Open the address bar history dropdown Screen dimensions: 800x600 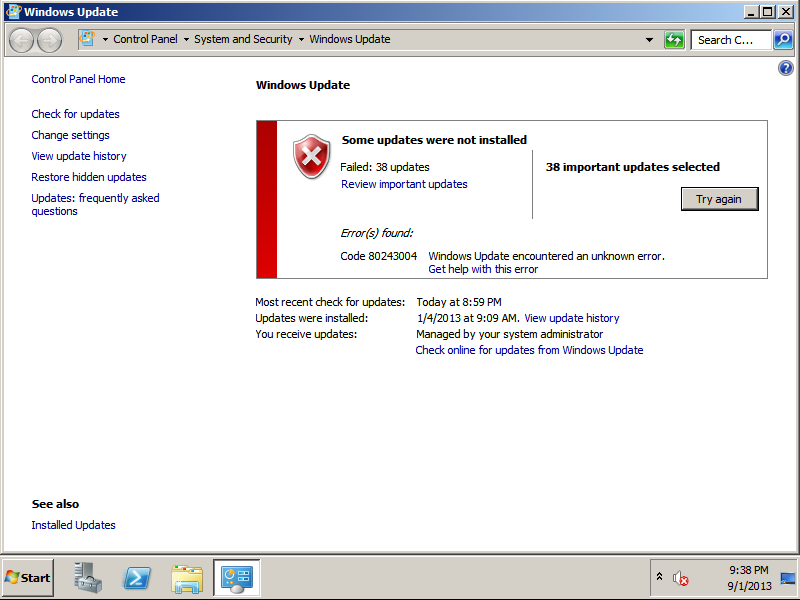click(x=649, y=39)
